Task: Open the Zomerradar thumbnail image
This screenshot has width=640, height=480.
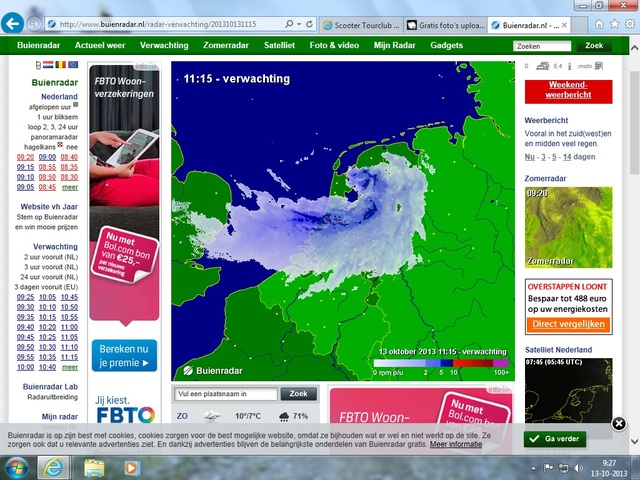Action: click(x=568, y=228)
